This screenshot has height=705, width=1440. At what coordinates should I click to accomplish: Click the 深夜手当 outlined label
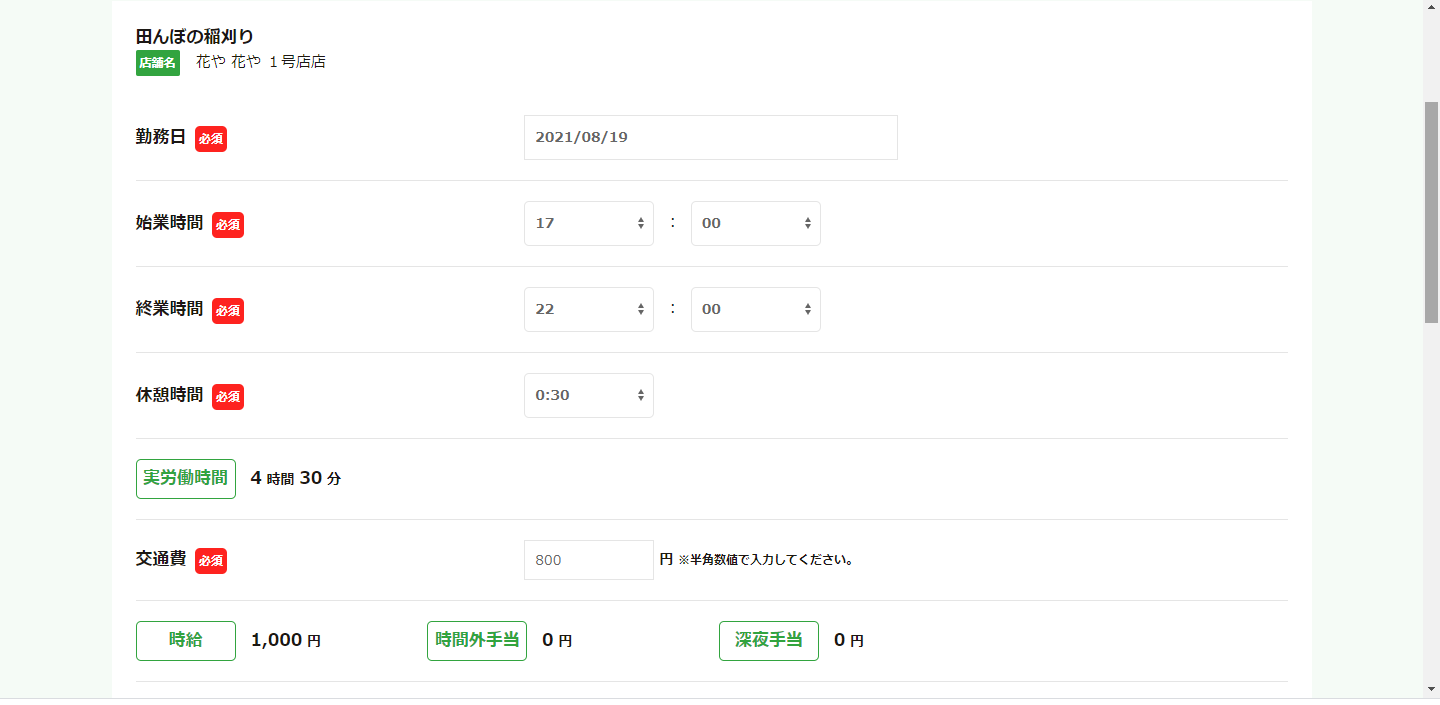click(768, 640)
